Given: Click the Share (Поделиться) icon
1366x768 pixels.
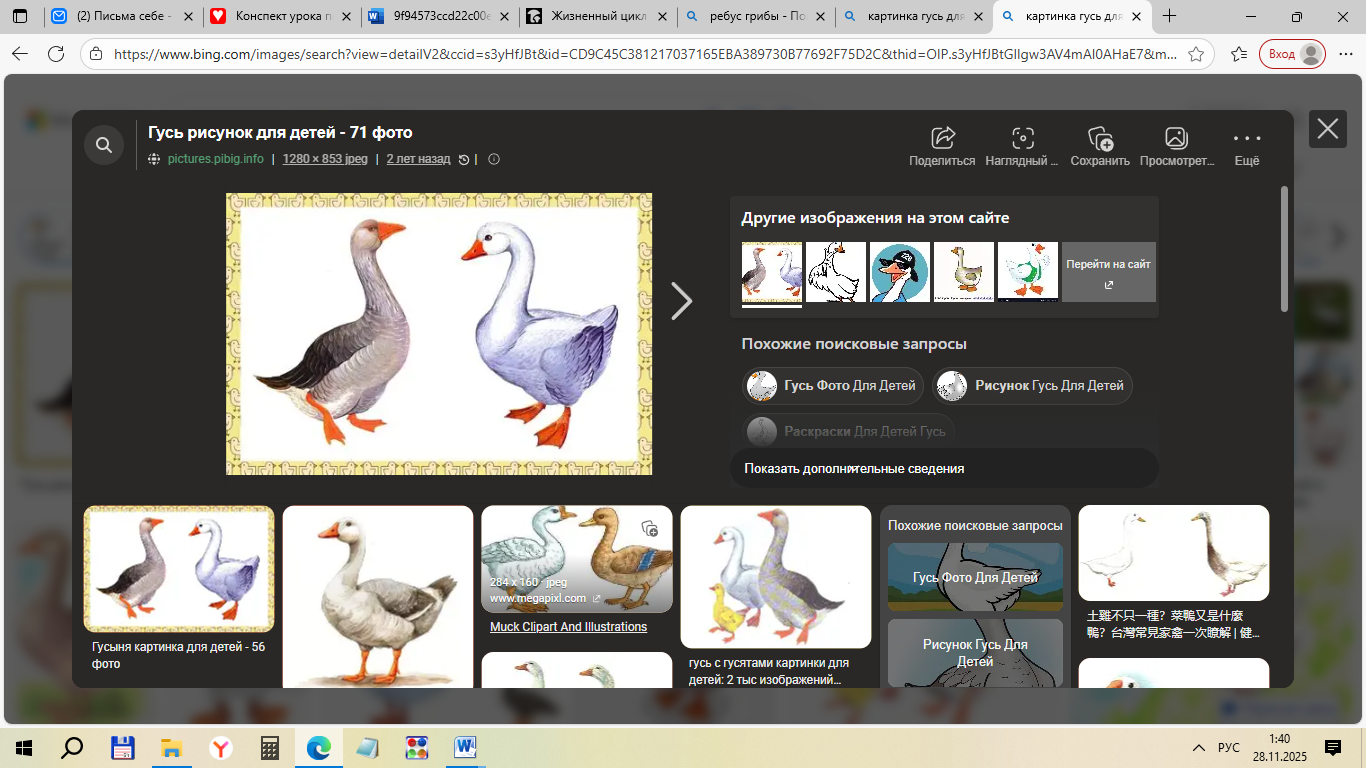Looking at the screenshot, I should [942, 139].
